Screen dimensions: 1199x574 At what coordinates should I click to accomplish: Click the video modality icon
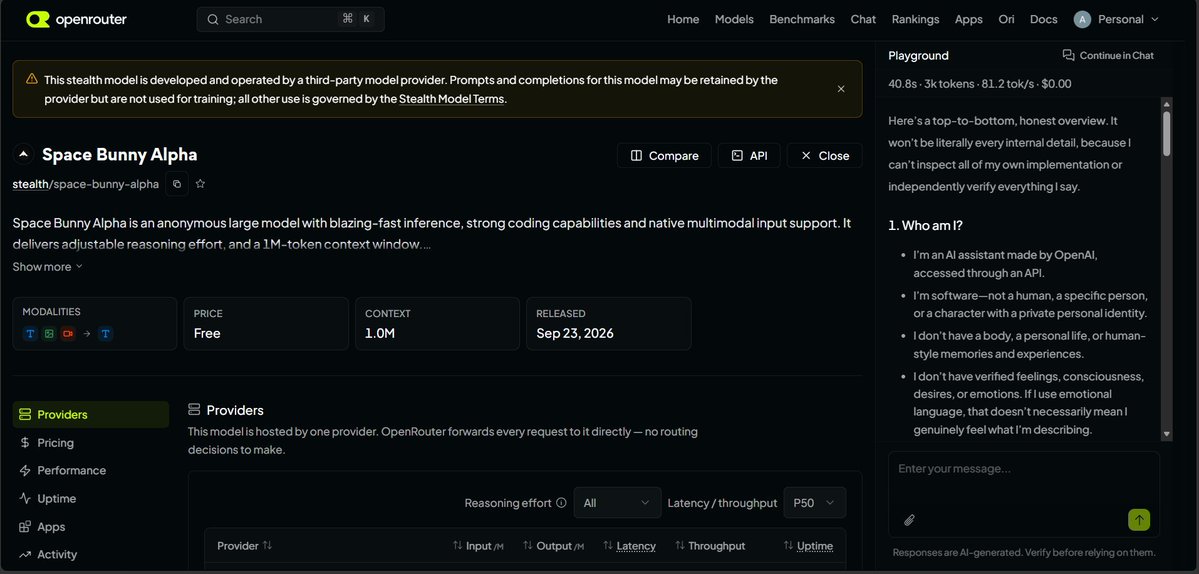(68, 333)
